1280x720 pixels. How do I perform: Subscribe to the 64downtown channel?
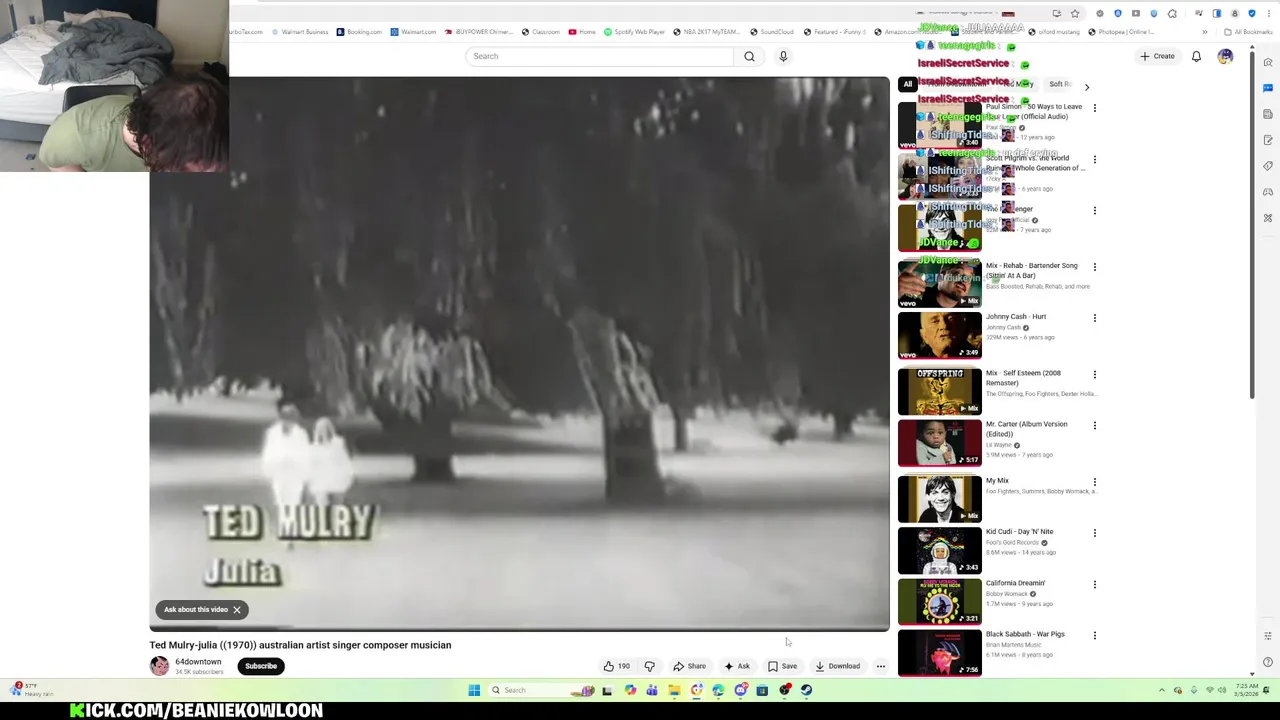[261, 666]
